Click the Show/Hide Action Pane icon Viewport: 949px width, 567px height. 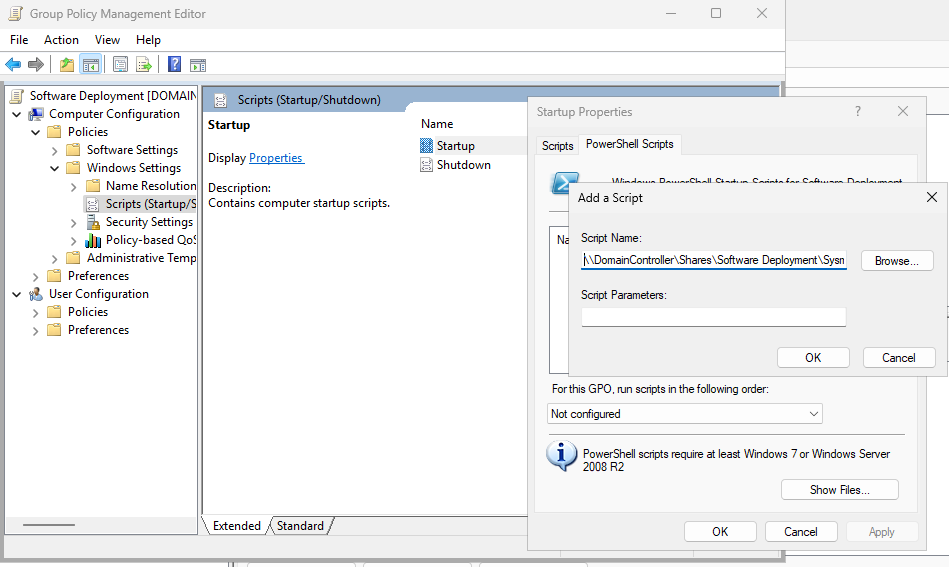coord(198,65)
